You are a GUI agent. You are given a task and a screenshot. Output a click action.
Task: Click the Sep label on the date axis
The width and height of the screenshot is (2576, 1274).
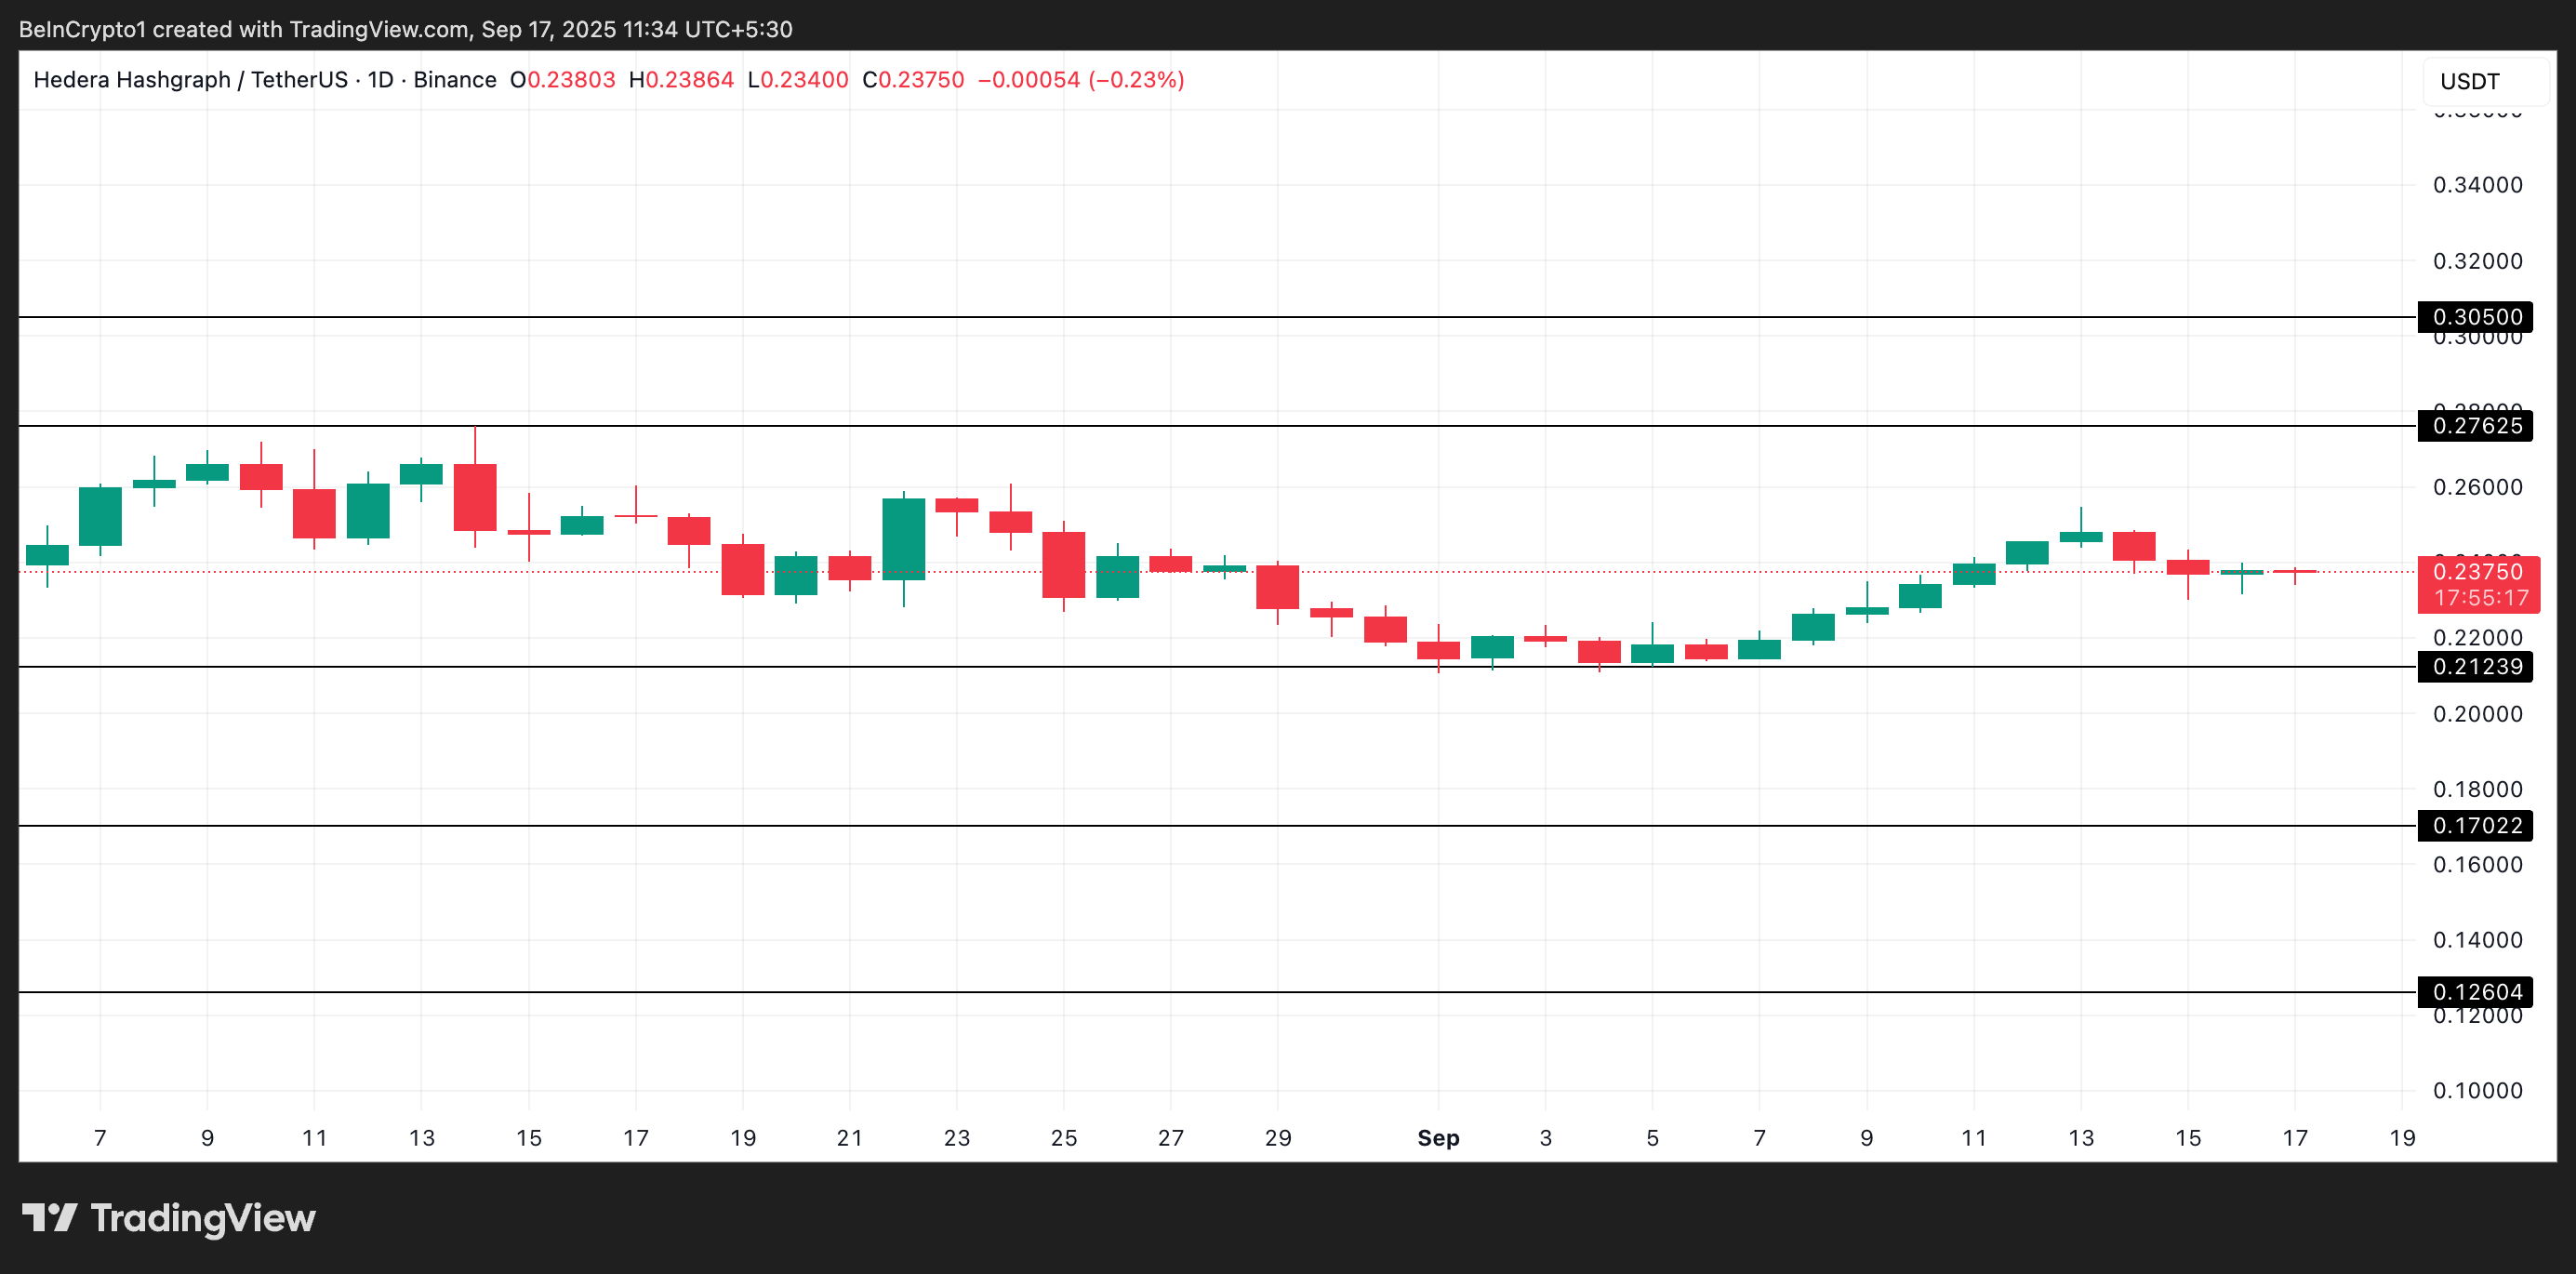pyautogui.click(x=1438, y=1138)
